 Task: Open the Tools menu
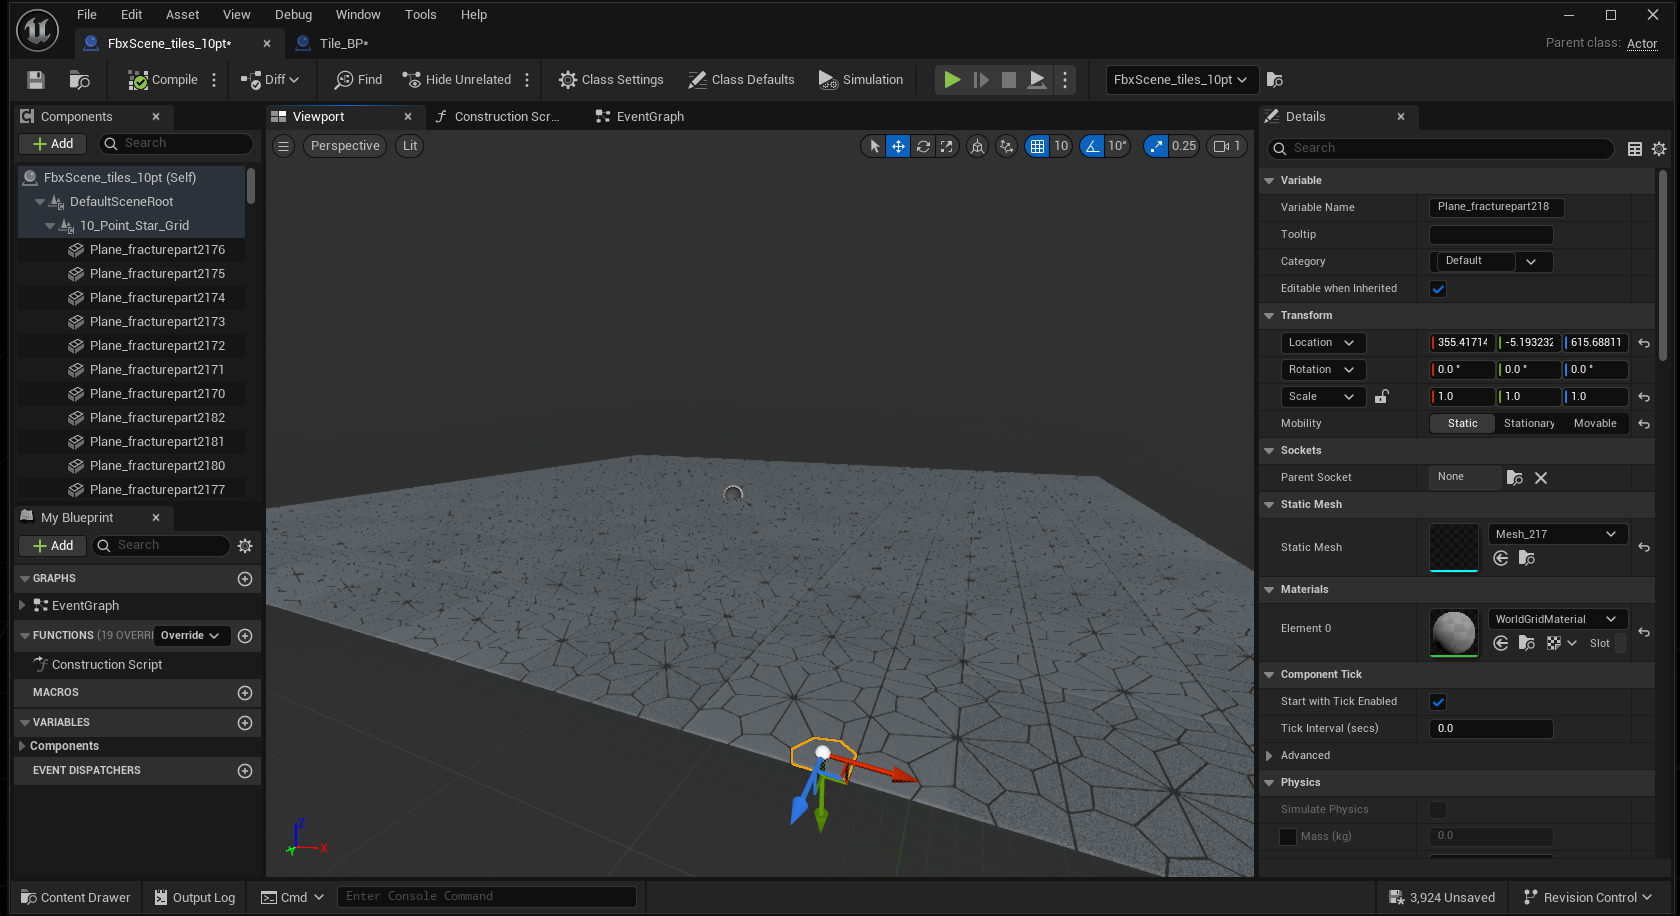pos(420,15)
